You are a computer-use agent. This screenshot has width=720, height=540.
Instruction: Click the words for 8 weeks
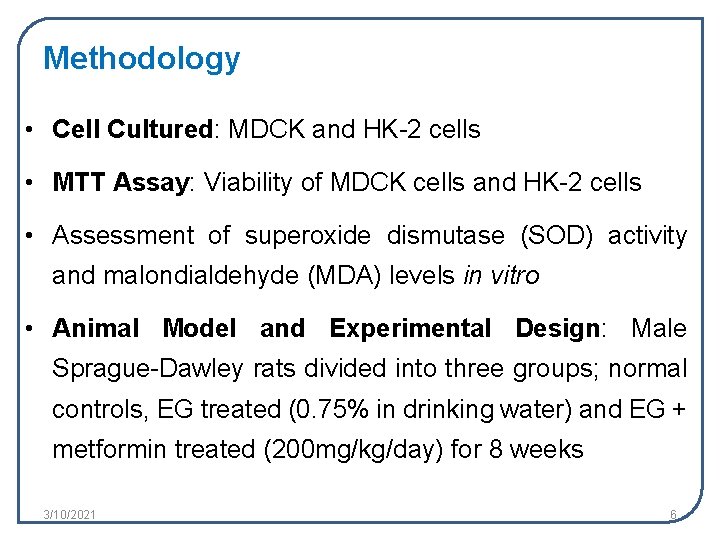click(x=517, y=449)
